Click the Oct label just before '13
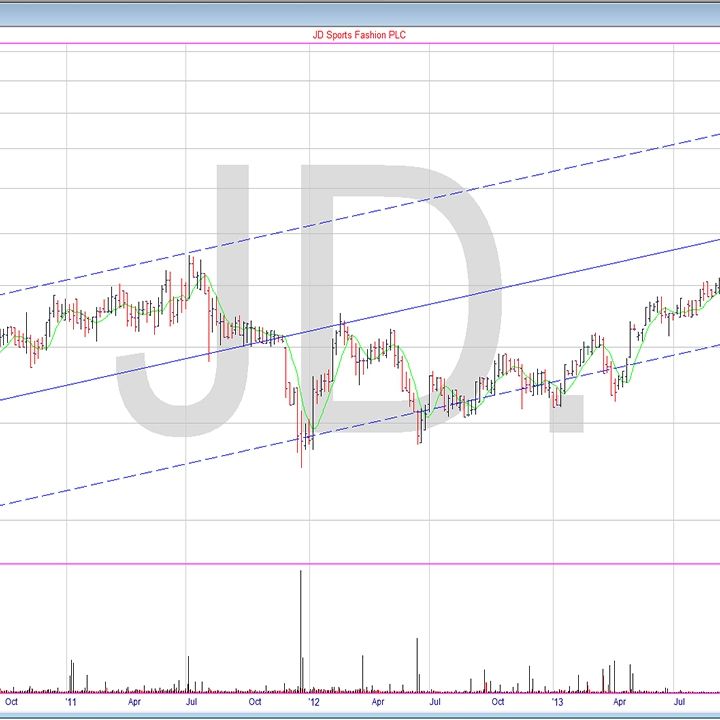Image resolution: width=720 pixels, height=720 pixels. (x=498, y=703)
